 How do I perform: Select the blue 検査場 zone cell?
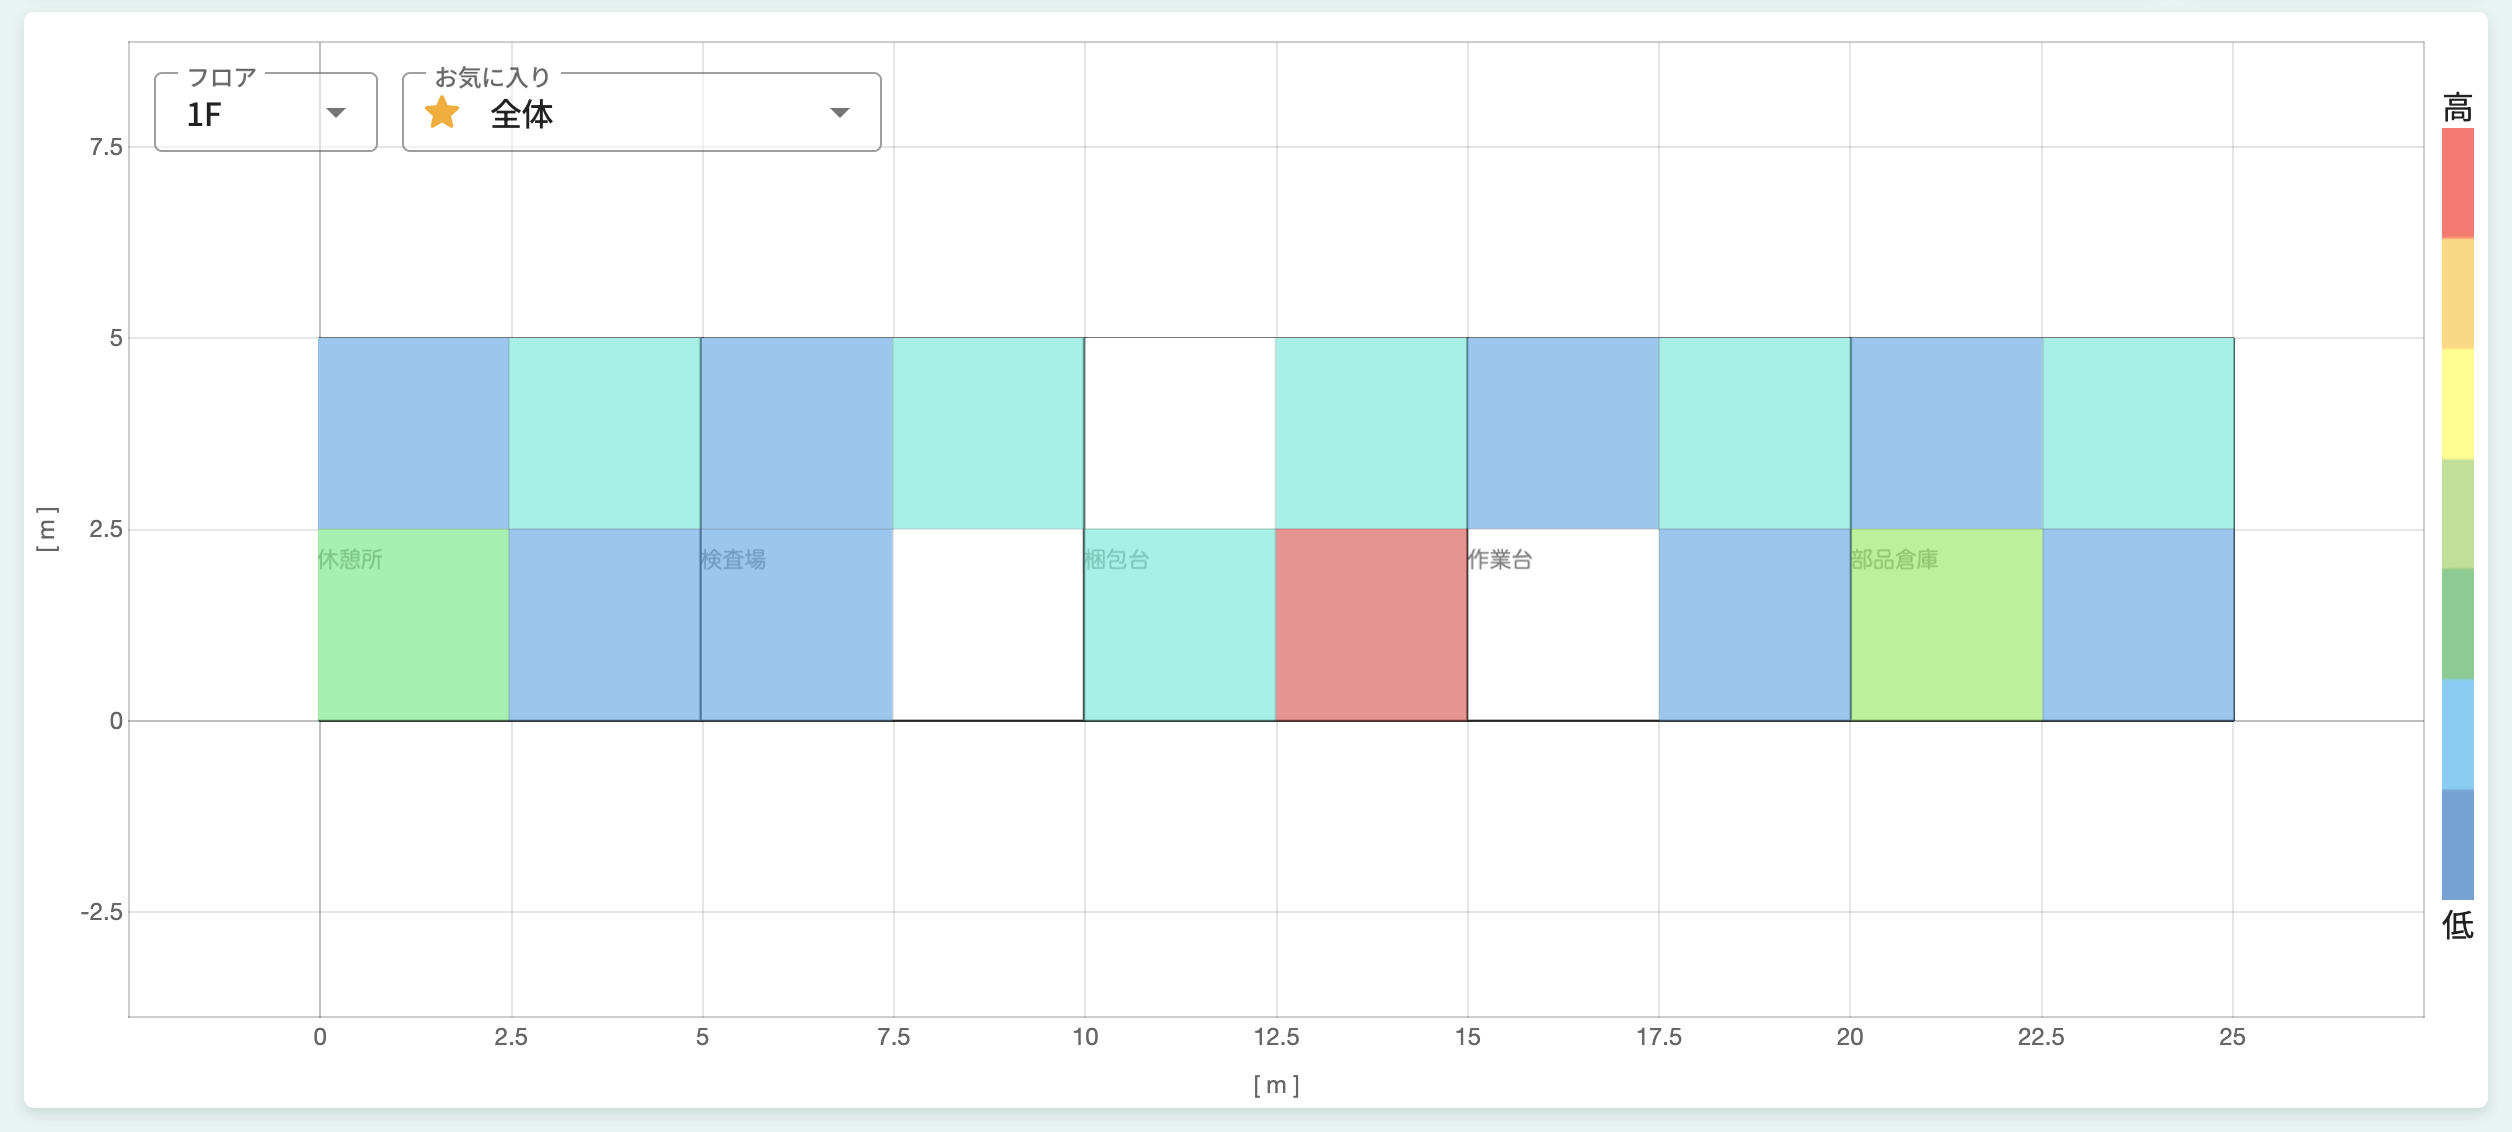[x=797, y=640]
